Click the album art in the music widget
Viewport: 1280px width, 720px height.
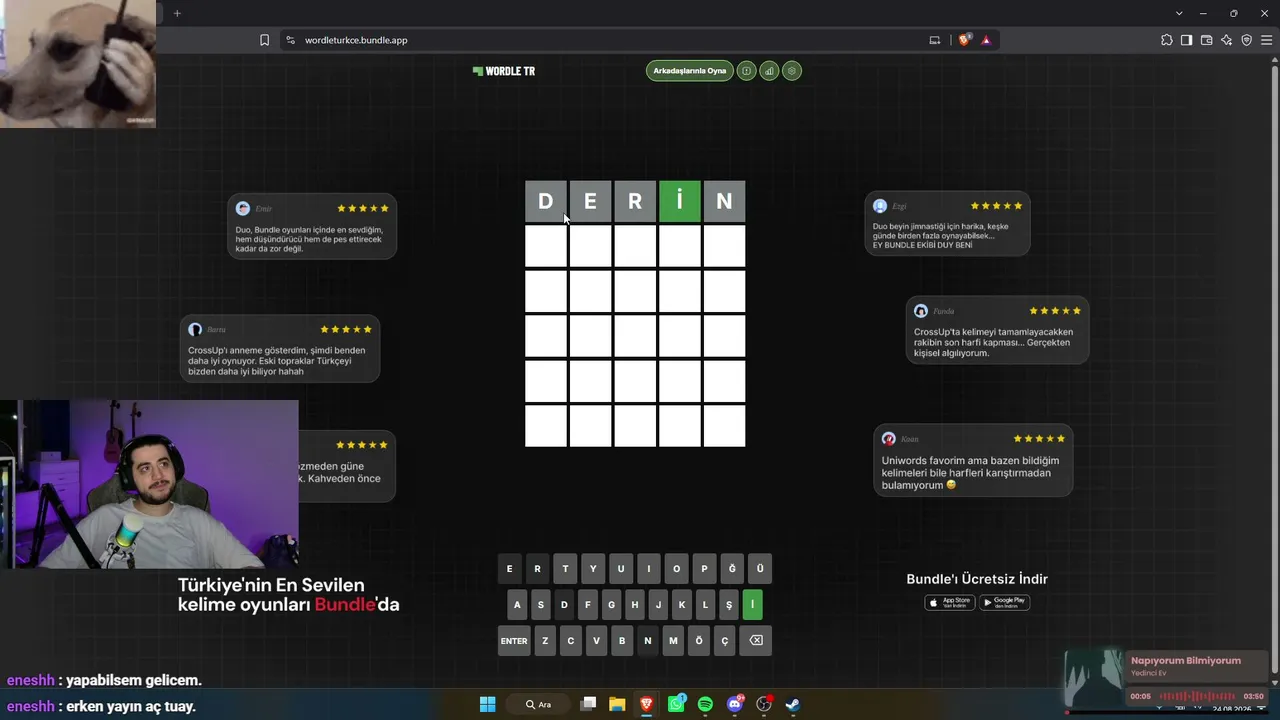tap(1094, 679)
